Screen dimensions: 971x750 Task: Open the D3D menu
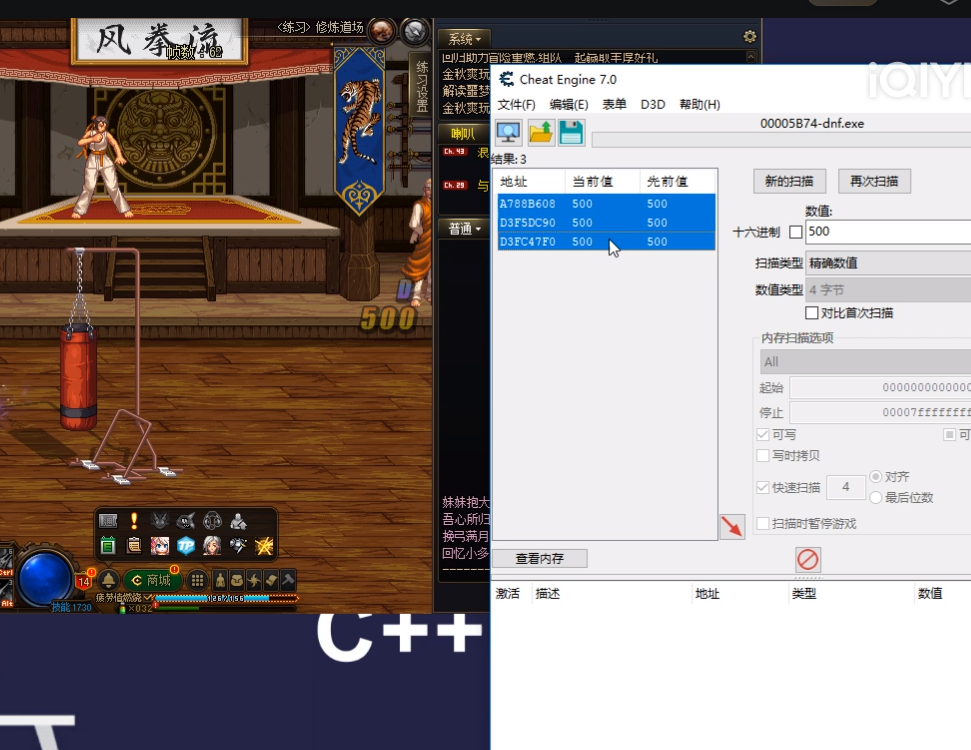point(653,105)
